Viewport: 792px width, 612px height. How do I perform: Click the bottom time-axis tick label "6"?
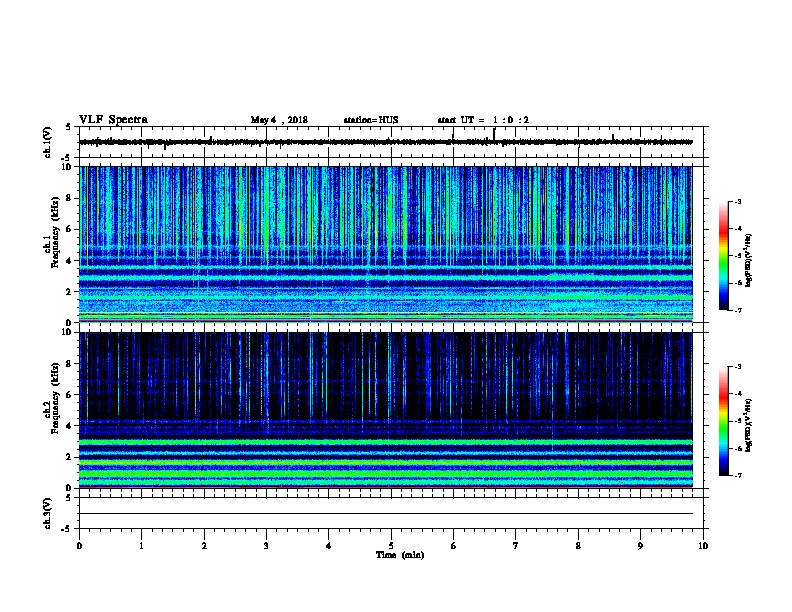click(x=454, y=546)
